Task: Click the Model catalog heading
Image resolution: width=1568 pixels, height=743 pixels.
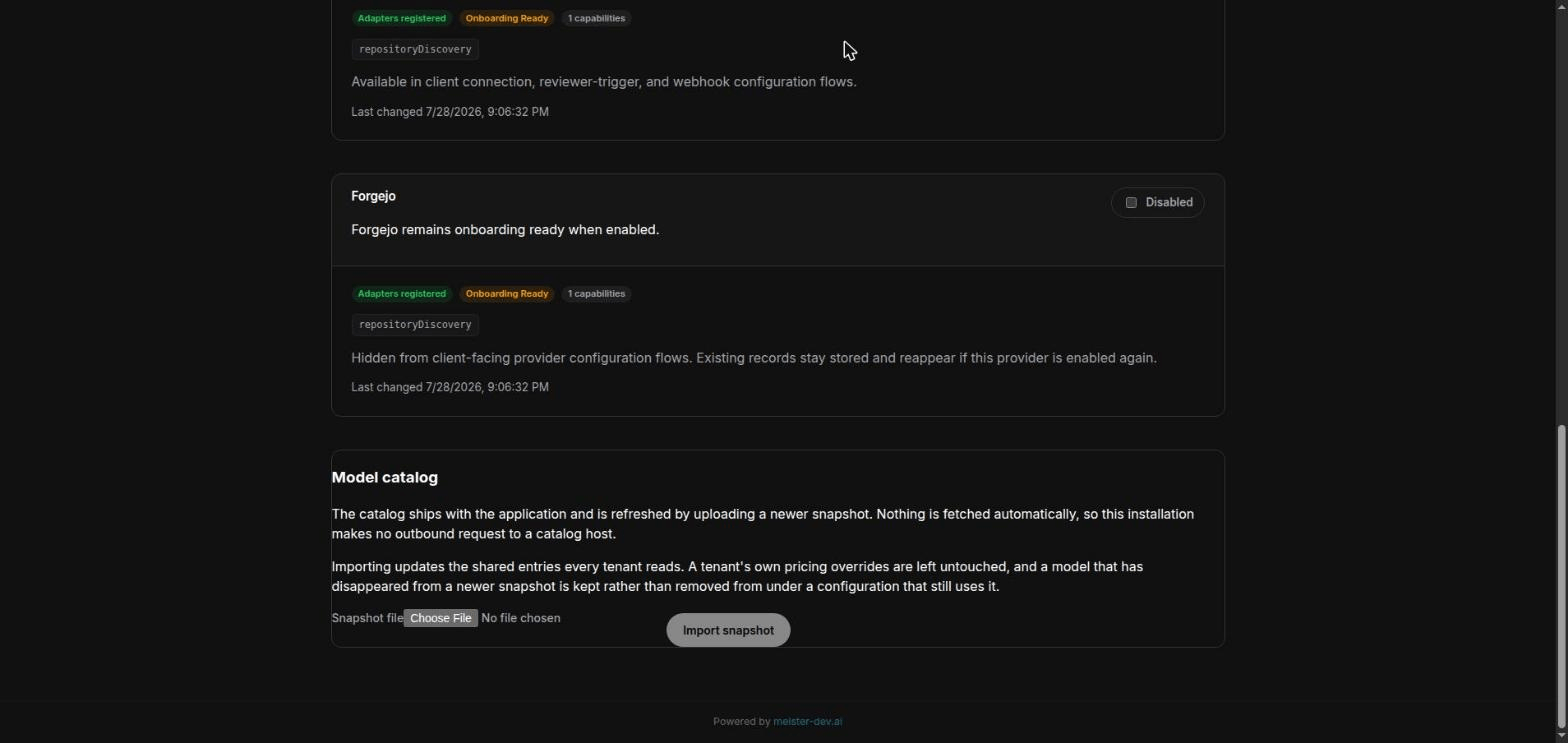Action: tap(385, 478)
